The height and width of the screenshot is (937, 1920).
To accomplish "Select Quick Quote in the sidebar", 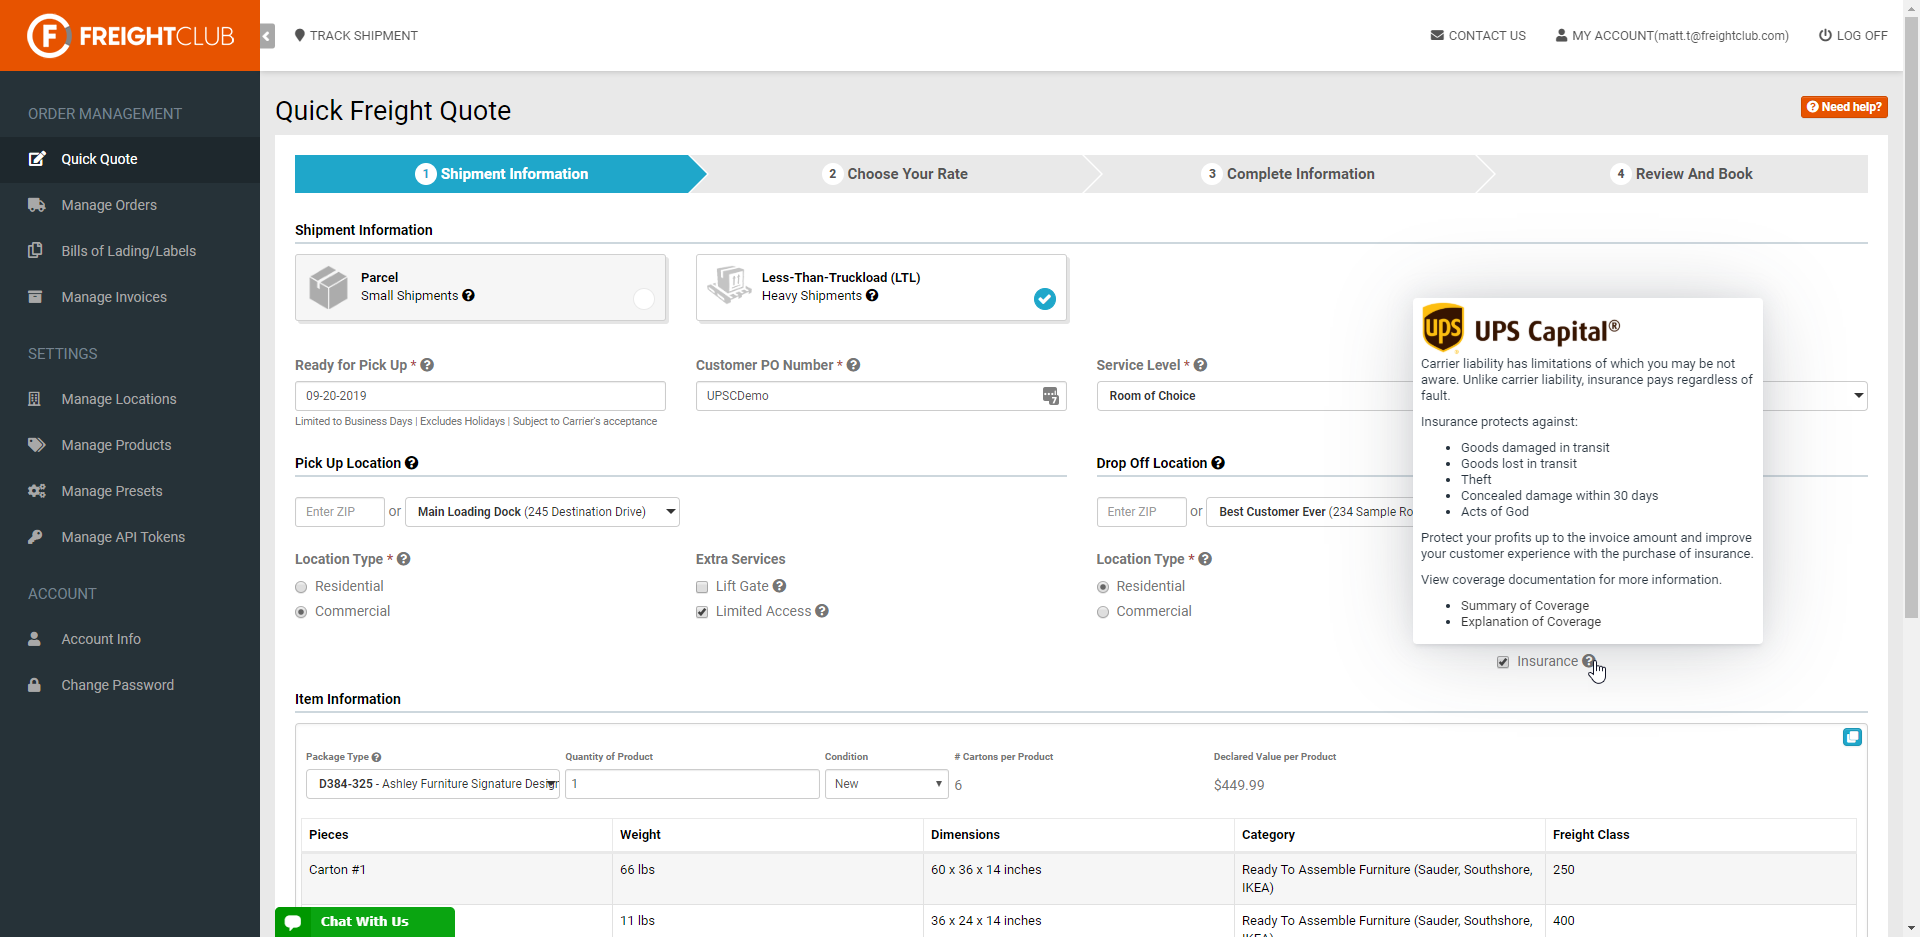I will (x=97, y=159).
